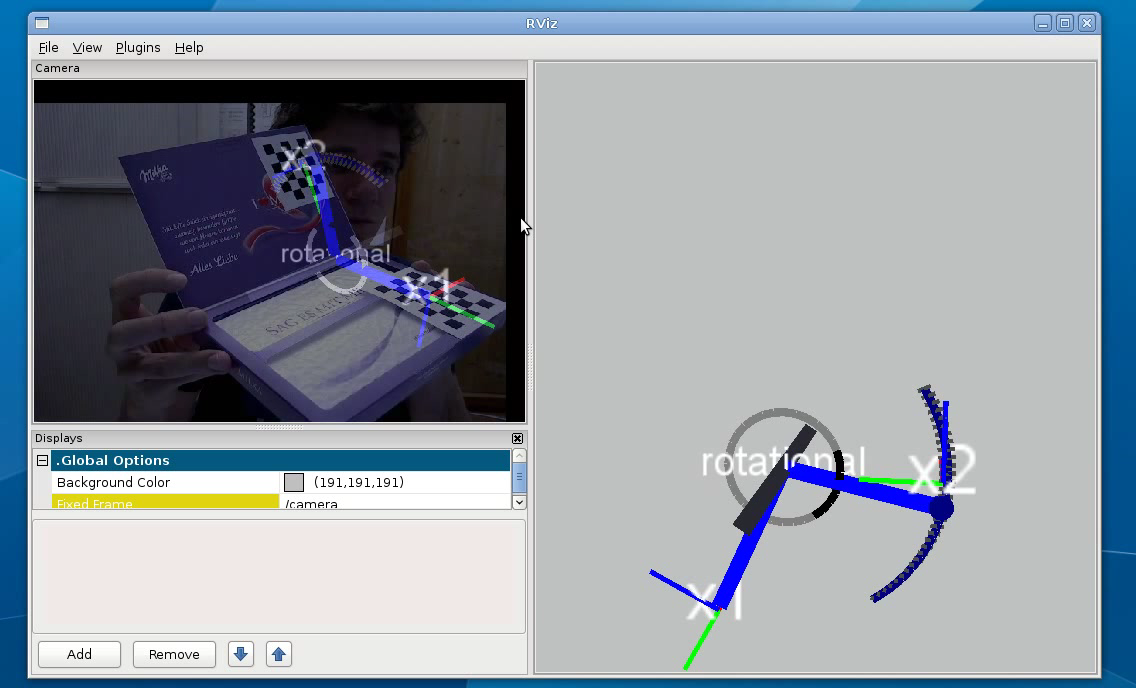The width and height of the screenshot is (1136, 688).
Task: Pick the Background Color swatch
Action: (x=293, y=482)
